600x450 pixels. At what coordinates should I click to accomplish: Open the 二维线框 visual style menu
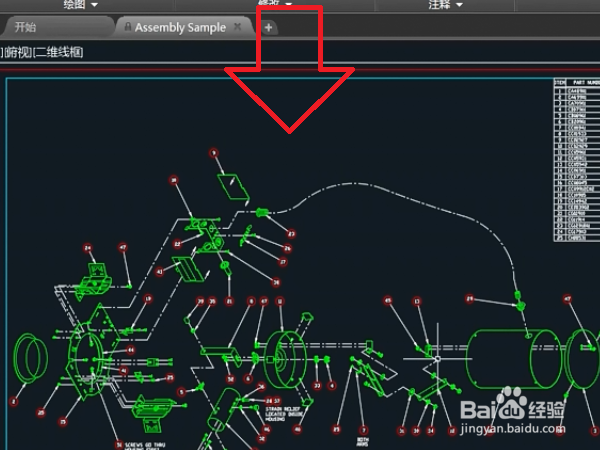pyautogui.click(x=58, y=52)
